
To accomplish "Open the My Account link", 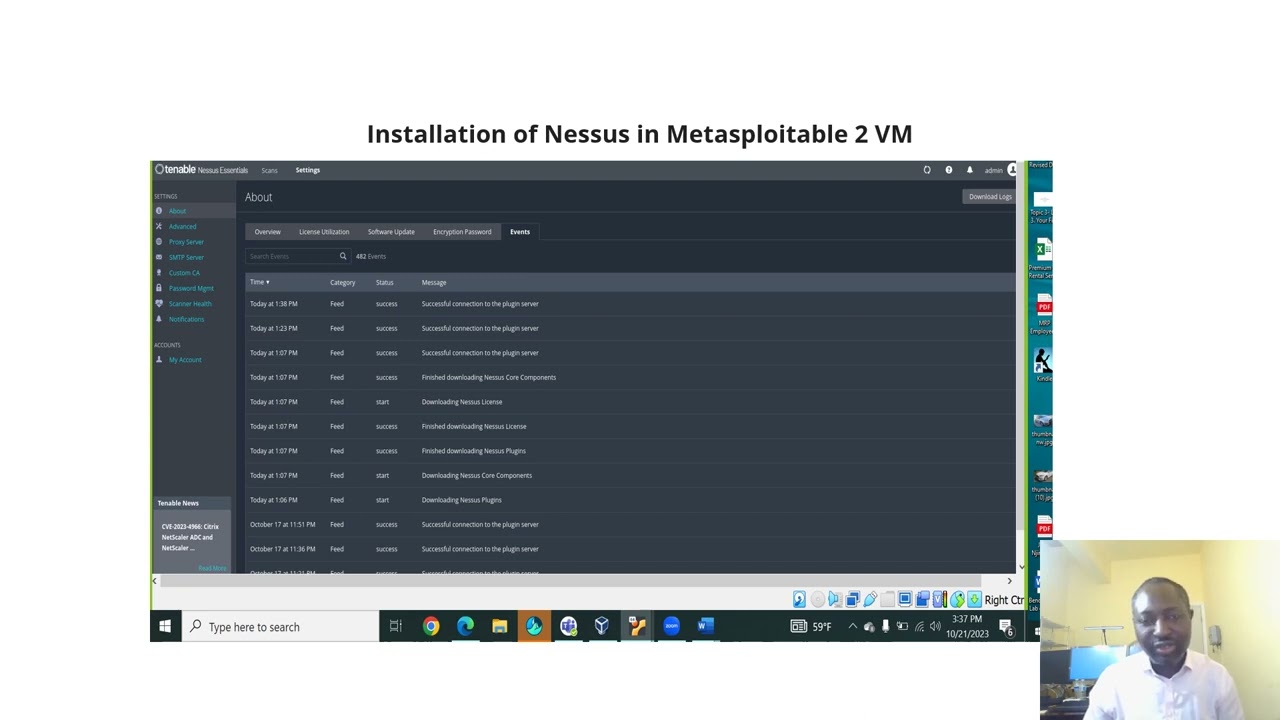I will (x=185, y=360).
